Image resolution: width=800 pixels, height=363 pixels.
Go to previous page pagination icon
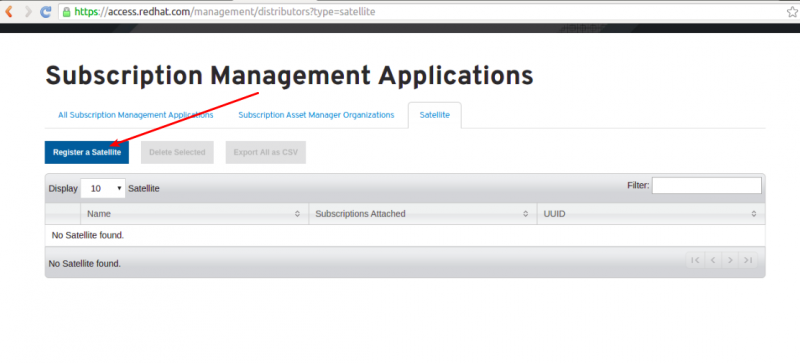(x=713, y=260)
